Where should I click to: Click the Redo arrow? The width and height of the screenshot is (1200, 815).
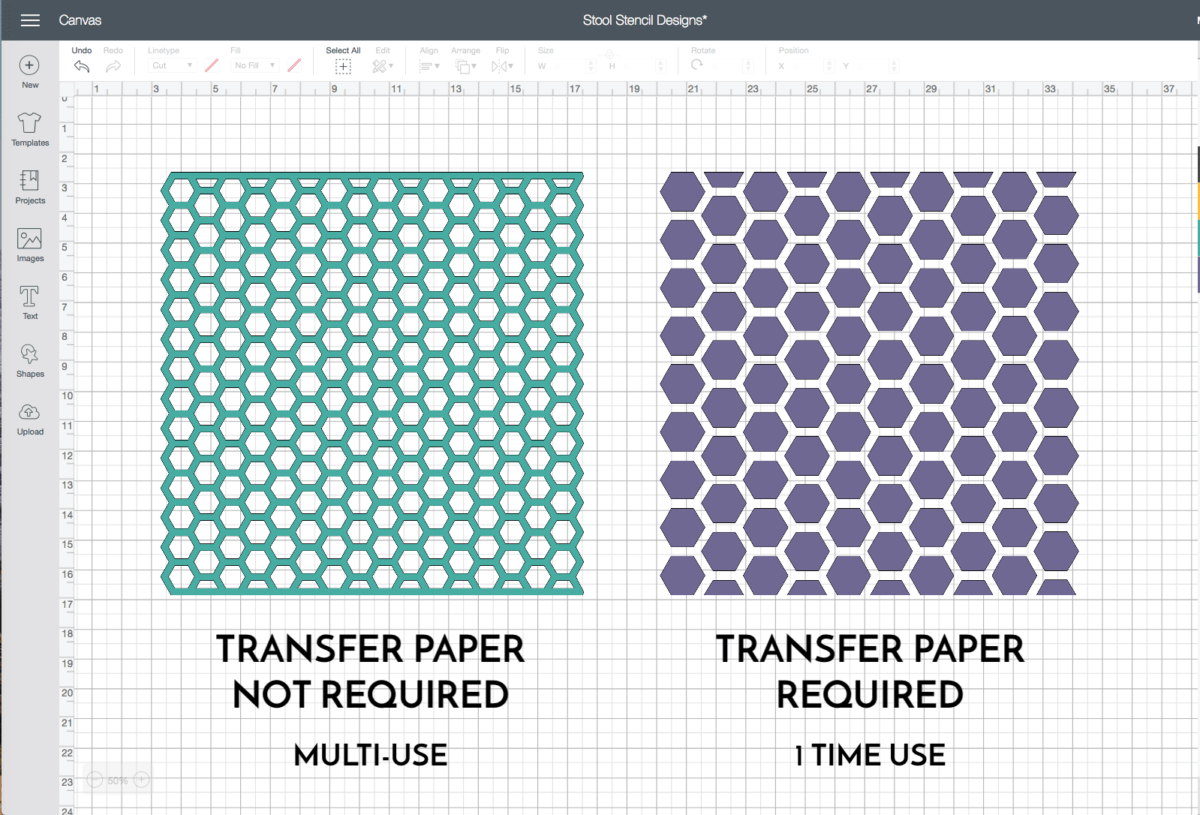tap(114, 64)
